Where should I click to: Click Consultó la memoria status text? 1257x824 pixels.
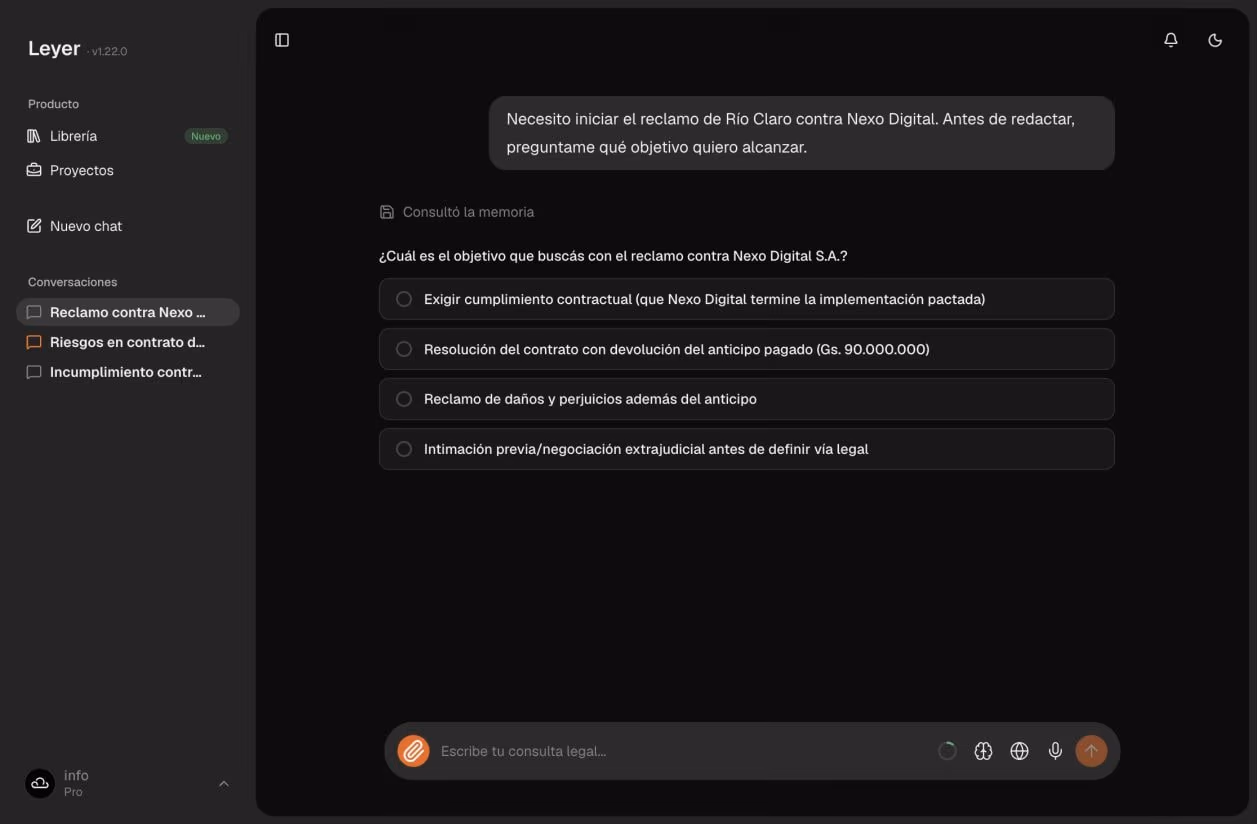click(x=468, y=212)
